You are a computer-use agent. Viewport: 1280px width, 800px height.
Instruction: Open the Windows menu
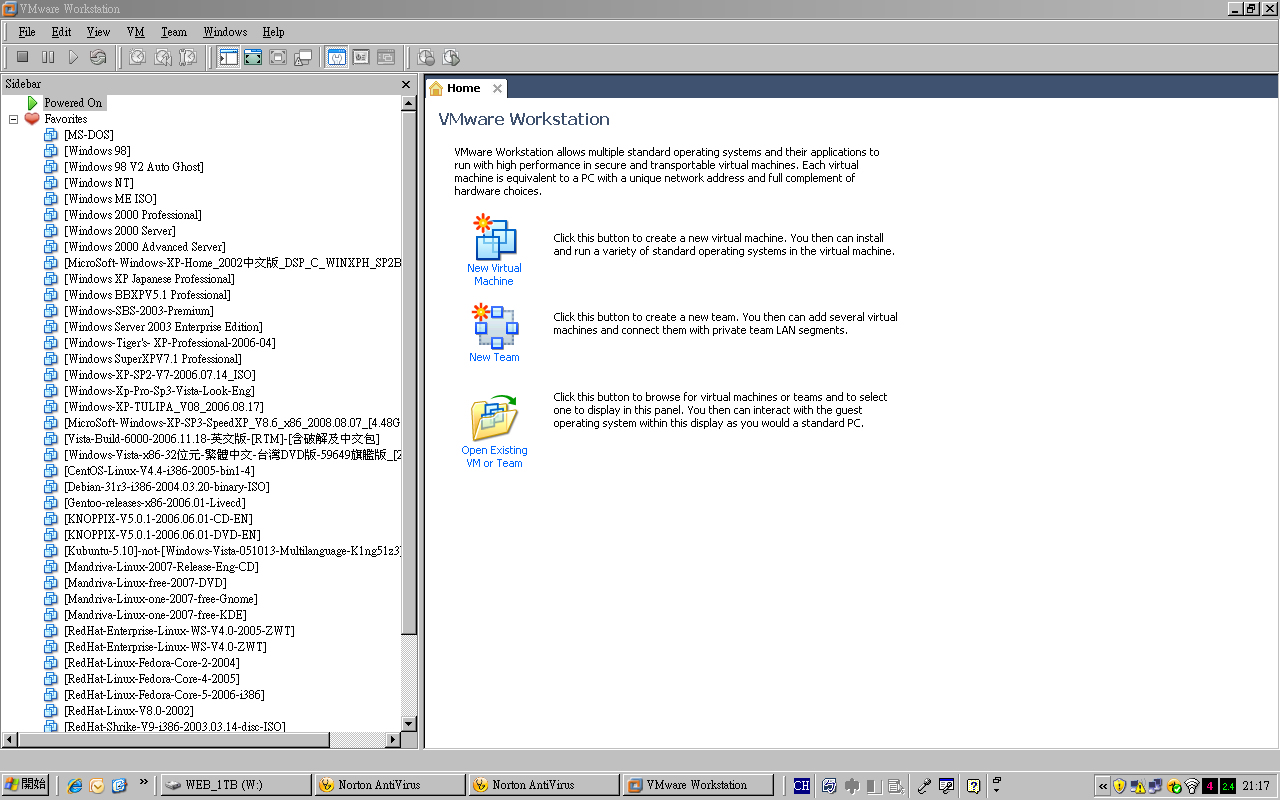pyautogui.click(x=225, y=32)
